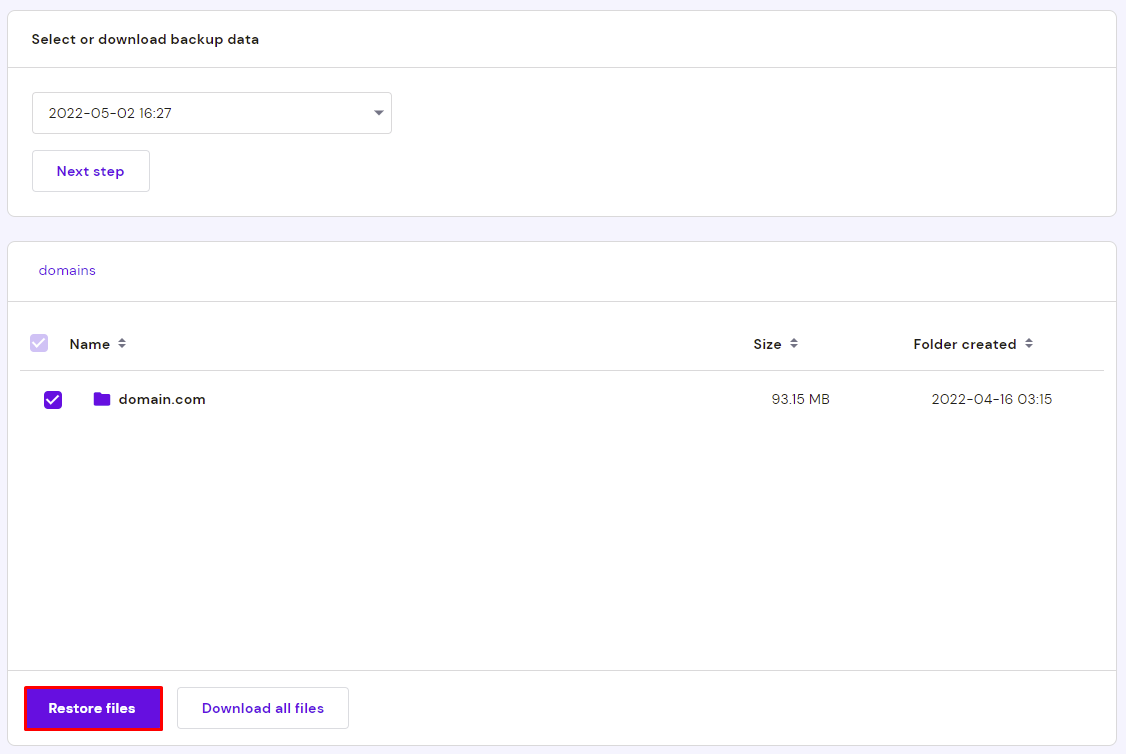
Task: Click the descending sort arrow on Name column
Action: [x=121, y=346]
